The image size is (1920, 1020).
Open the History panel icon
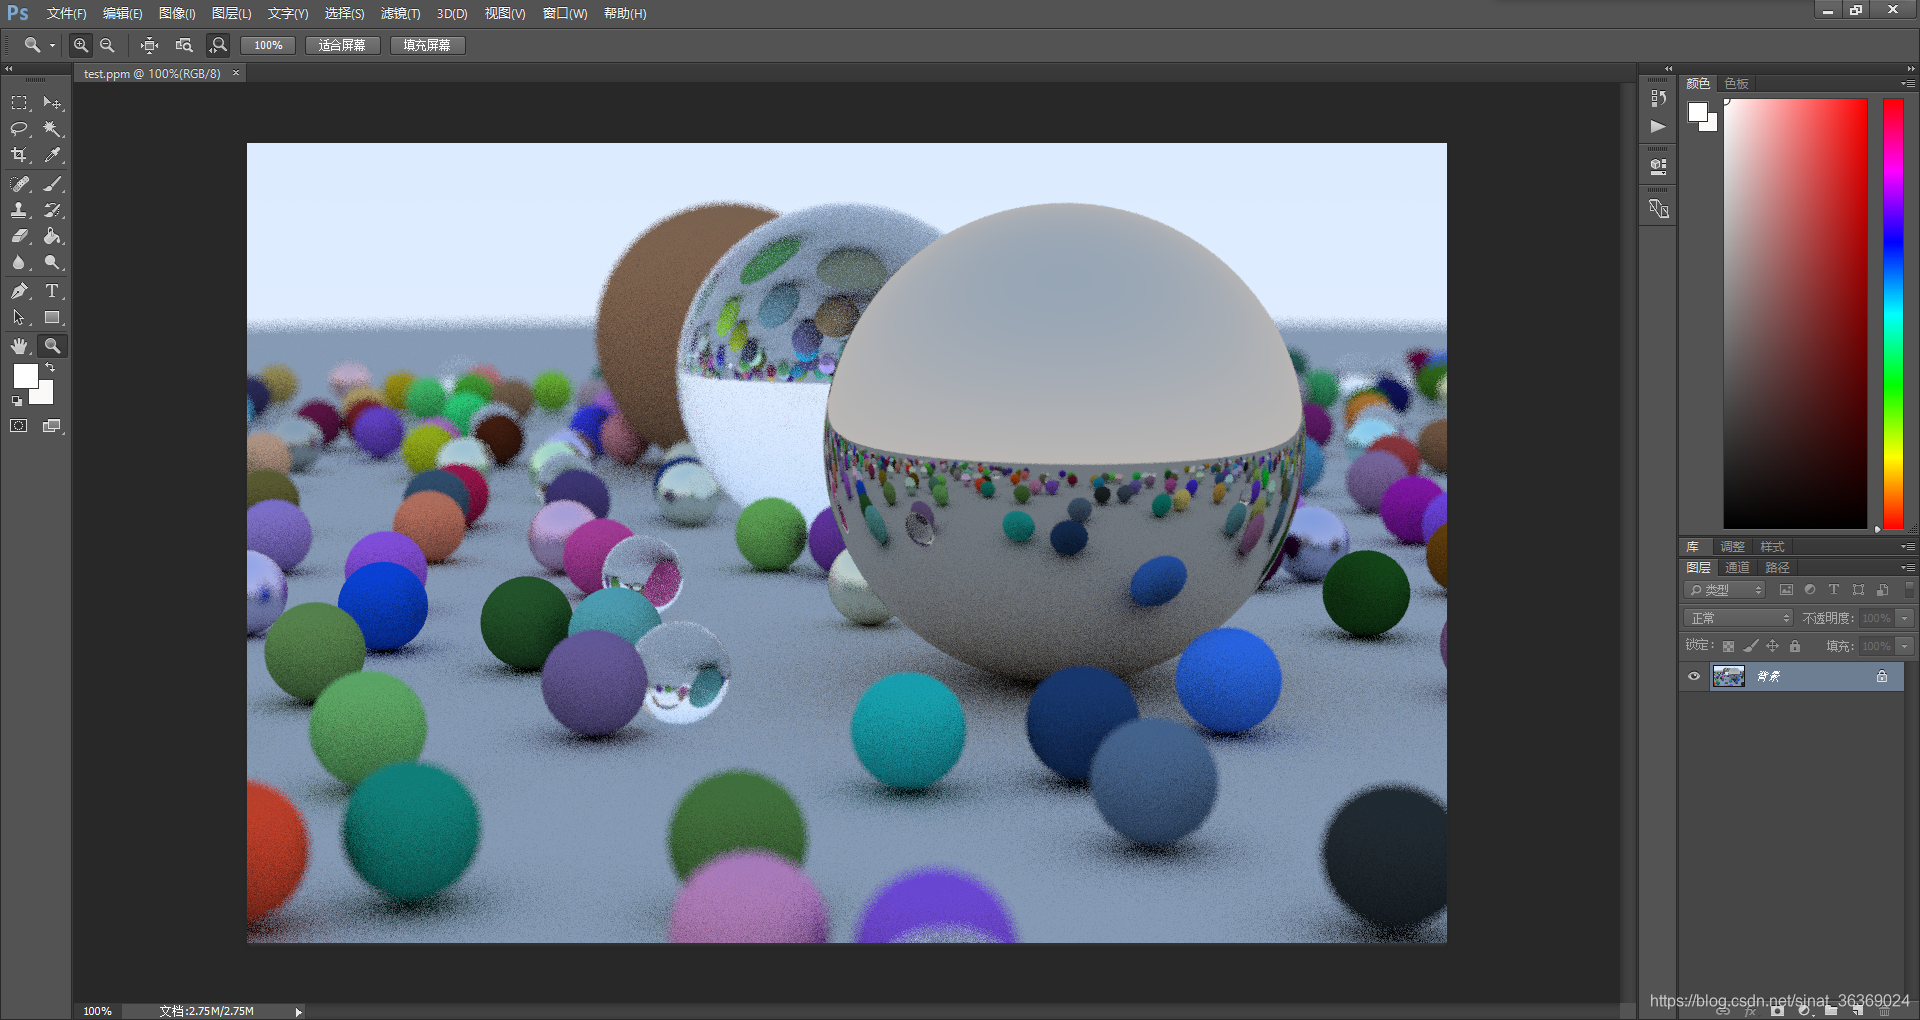[1658, 98]
